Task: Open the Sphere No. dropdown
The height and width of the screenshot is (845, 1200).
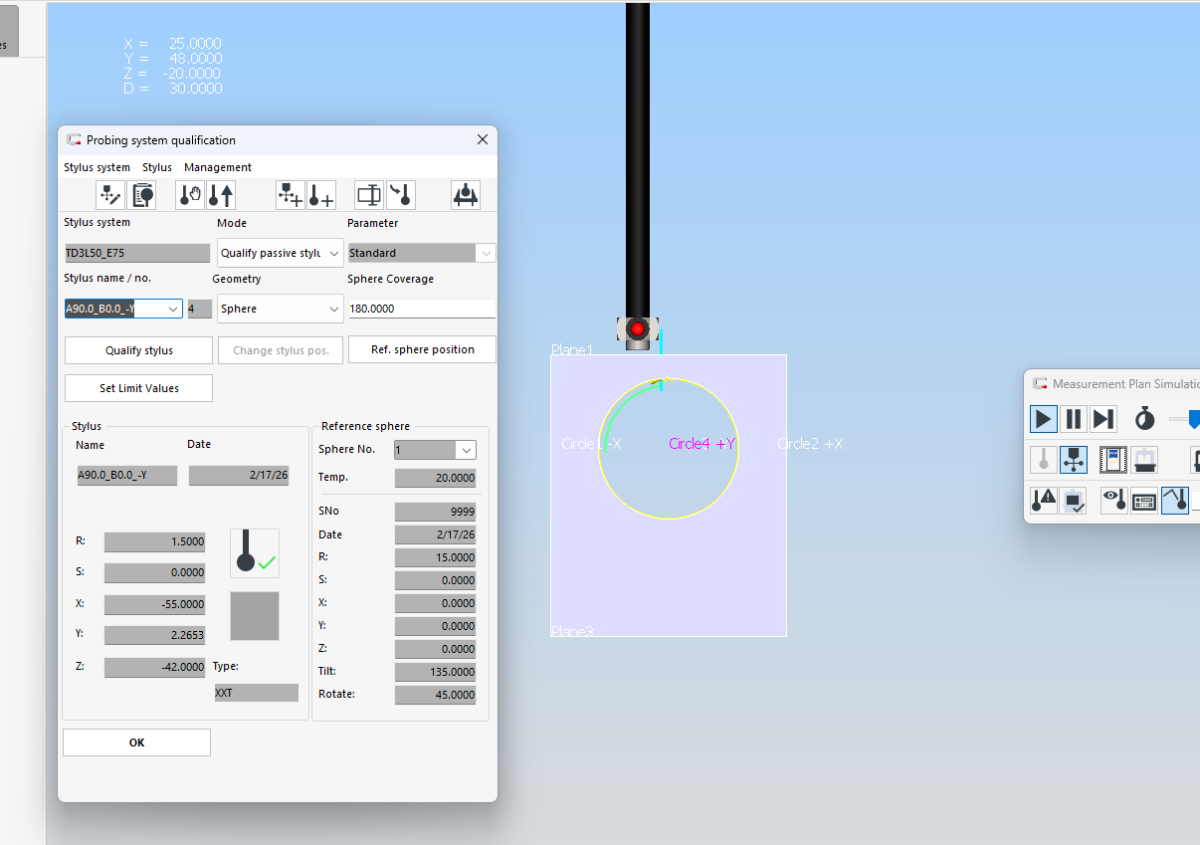Action: [435, 450]
